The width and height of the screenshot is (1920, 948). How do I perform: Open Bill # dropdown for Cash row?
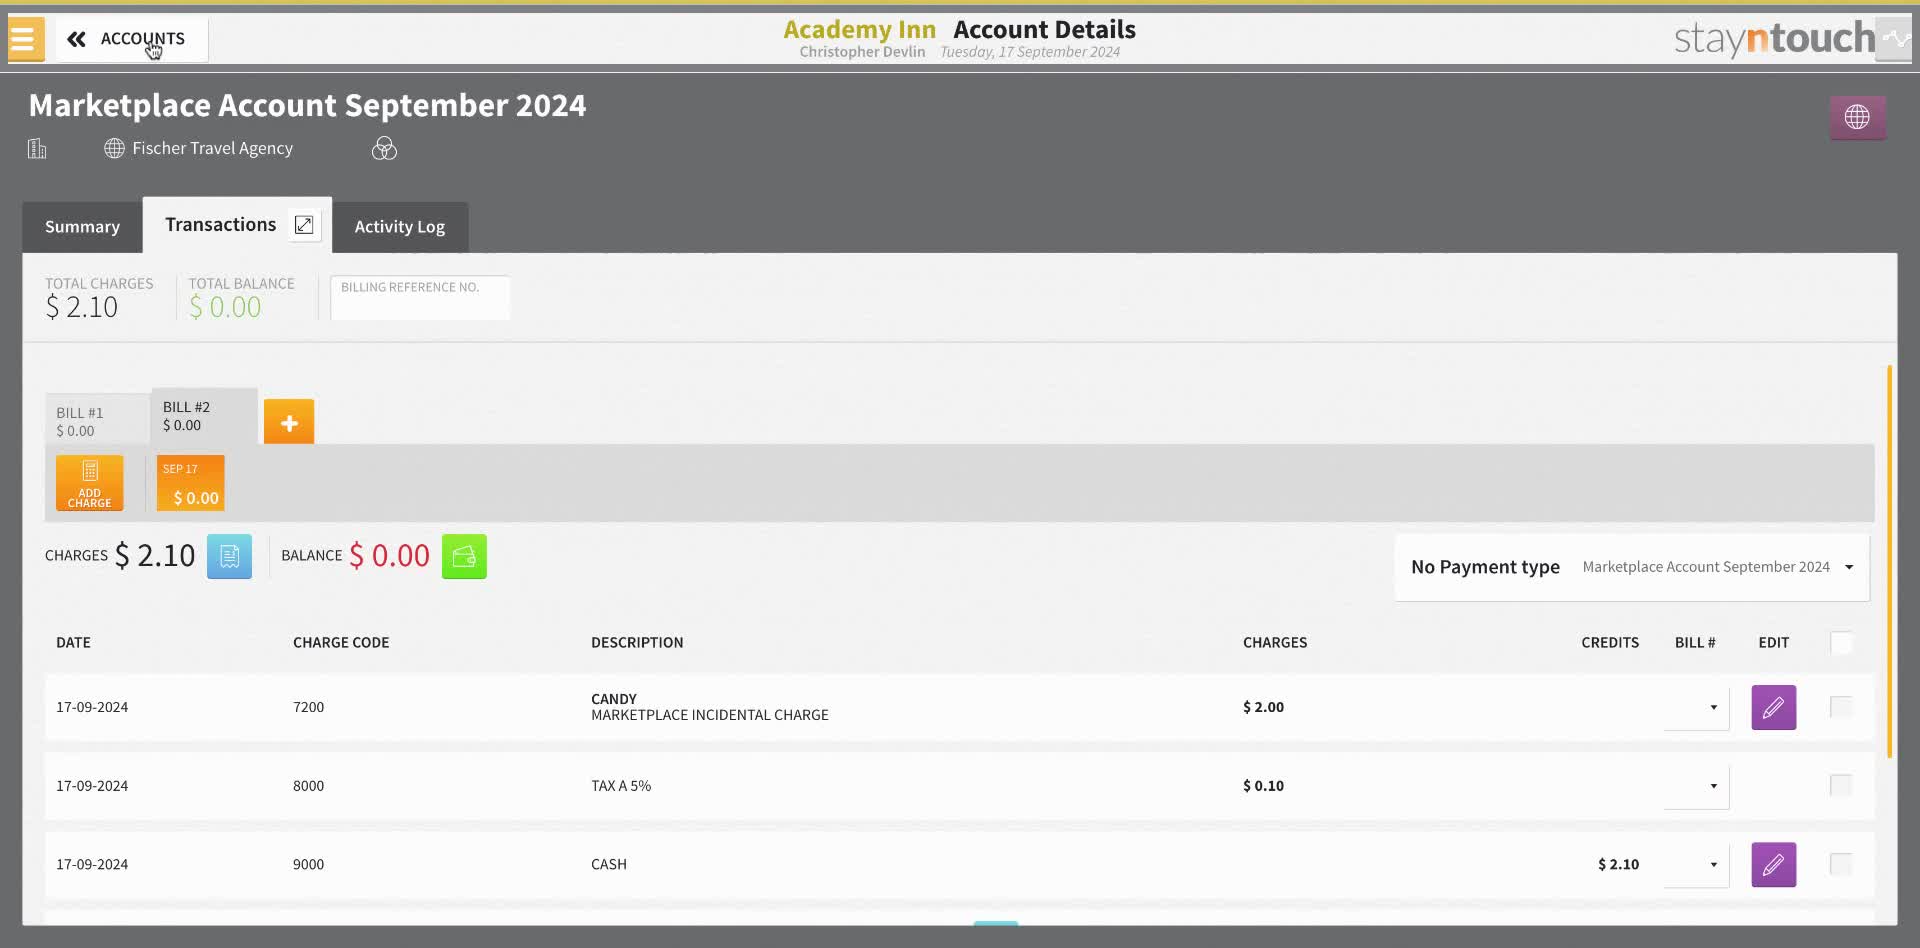(x=1697, y=865)
